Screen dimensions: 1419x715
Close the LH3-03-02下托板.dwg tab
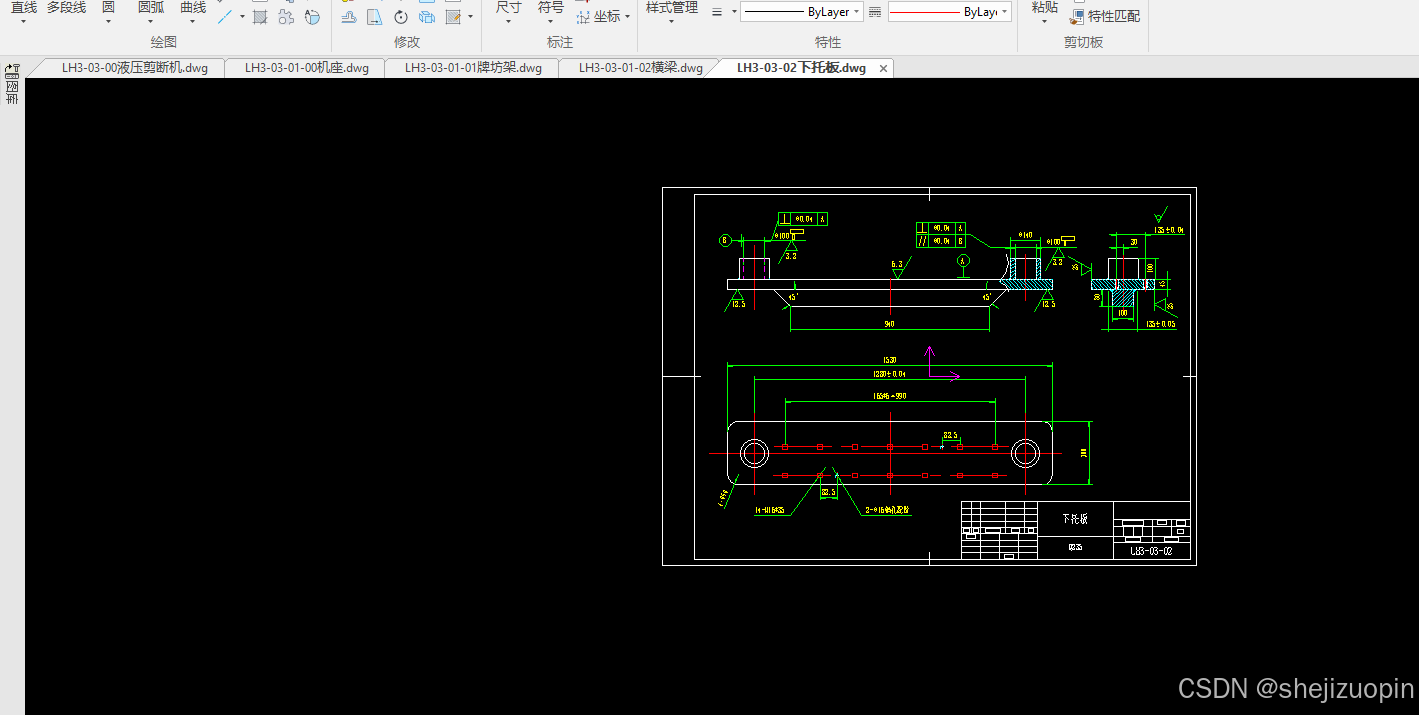tap(883, 68)
